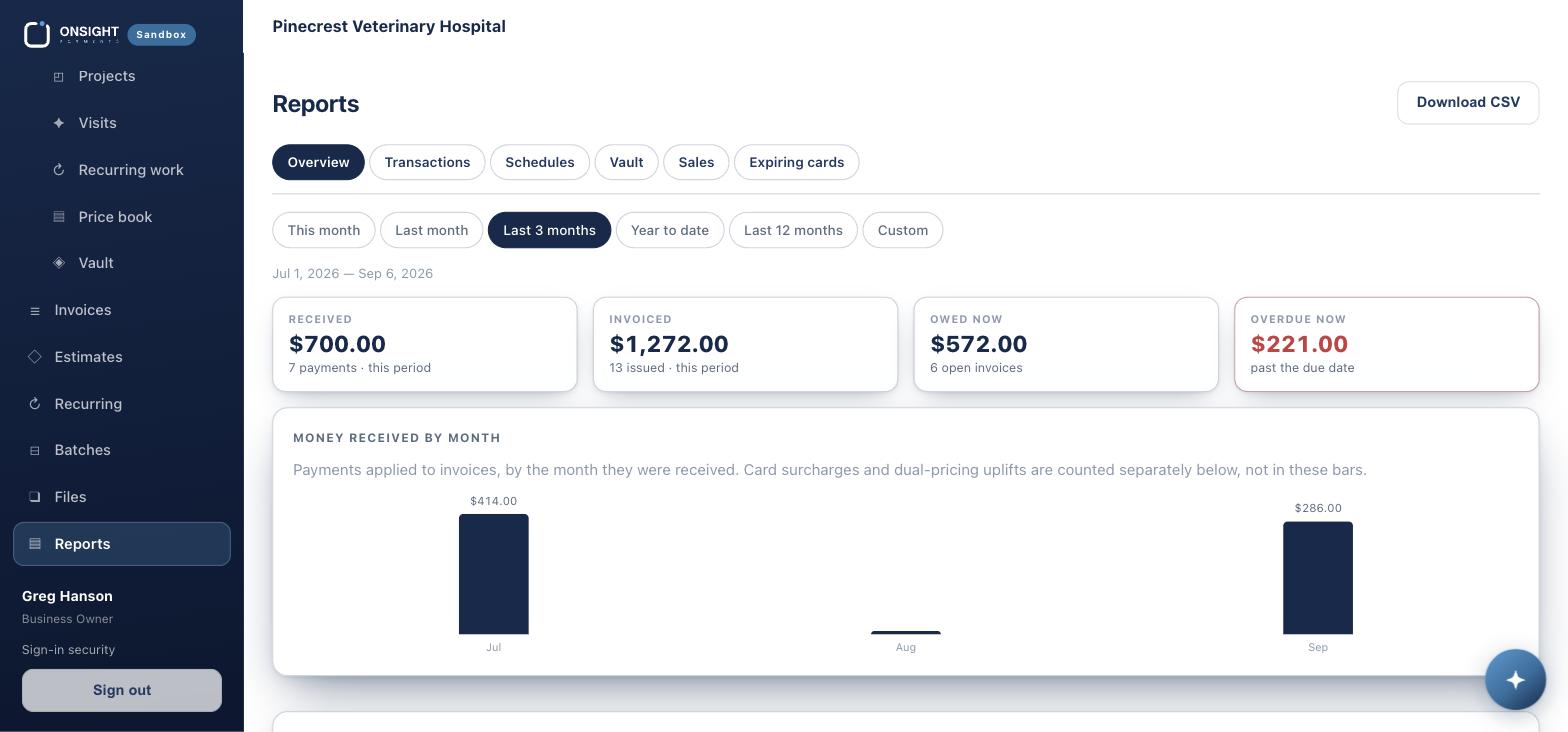Open the Sign-in security link

[x=68, y=650]
